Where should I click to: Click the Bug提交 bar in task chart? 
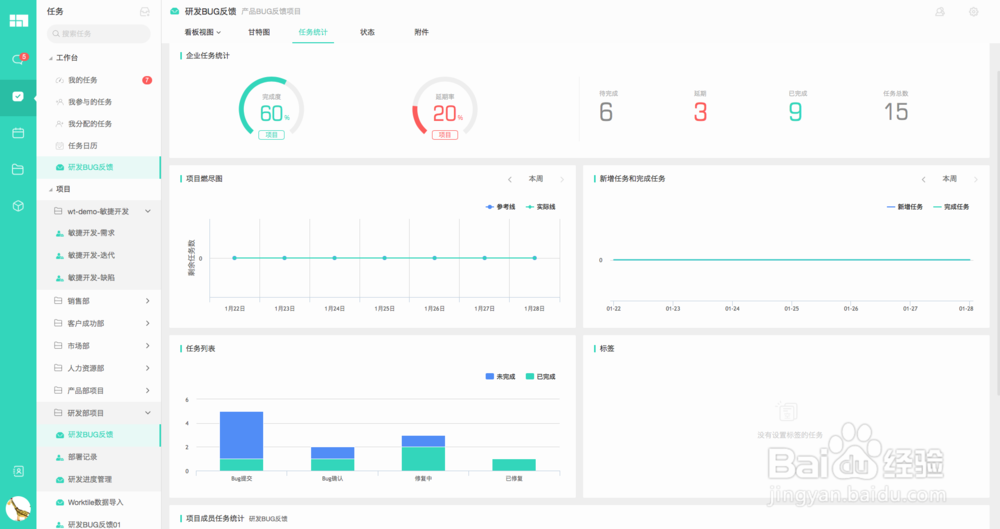241,441
